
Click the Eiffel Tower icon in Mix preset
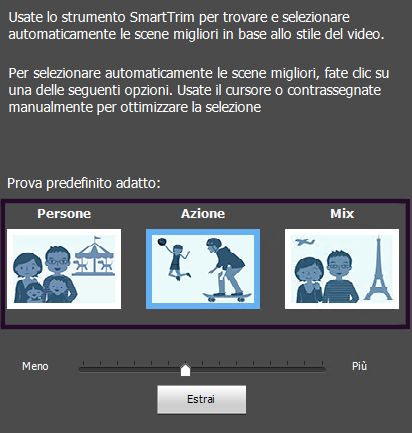[x=378, y=268]
